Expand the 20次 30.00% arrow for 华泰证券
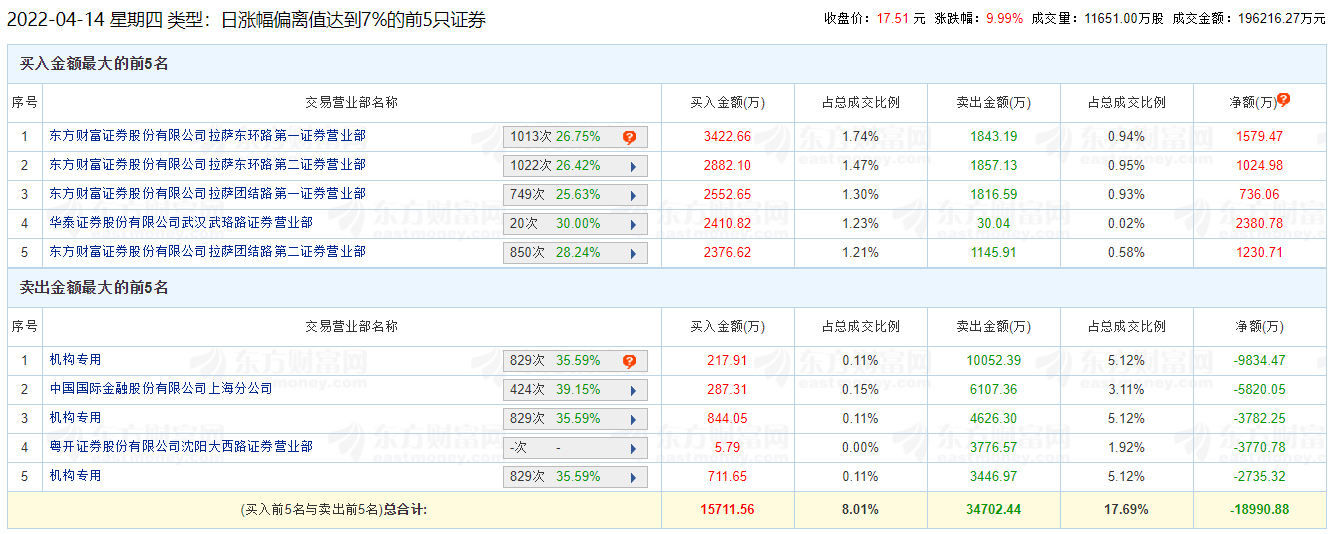The height and width of the screenshot is (534, 1333). 633,225
